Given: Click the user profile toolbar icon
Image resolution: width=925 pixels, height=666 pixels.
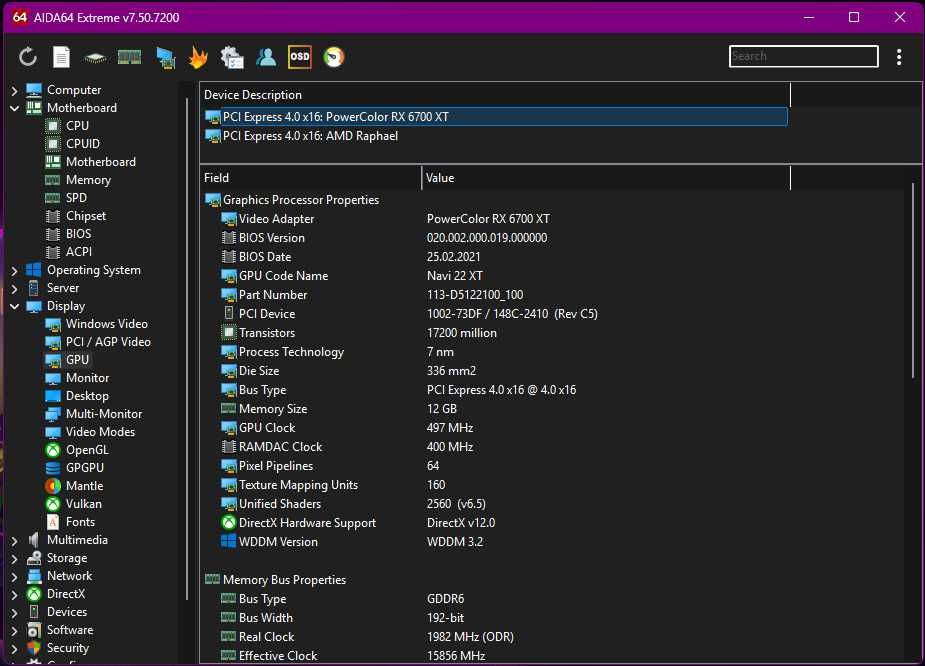Looking at the screenshot, I should [x=266, y=57].
